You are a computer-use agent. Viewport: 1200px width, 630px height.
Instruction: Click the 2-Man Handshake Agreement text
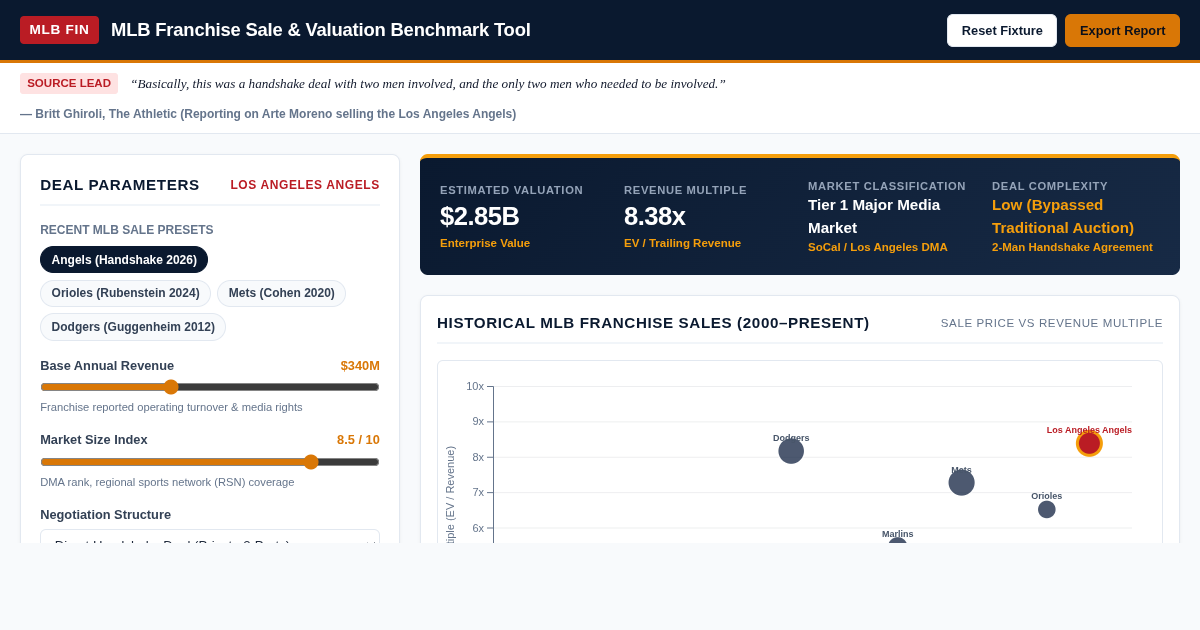point(1072,247)
